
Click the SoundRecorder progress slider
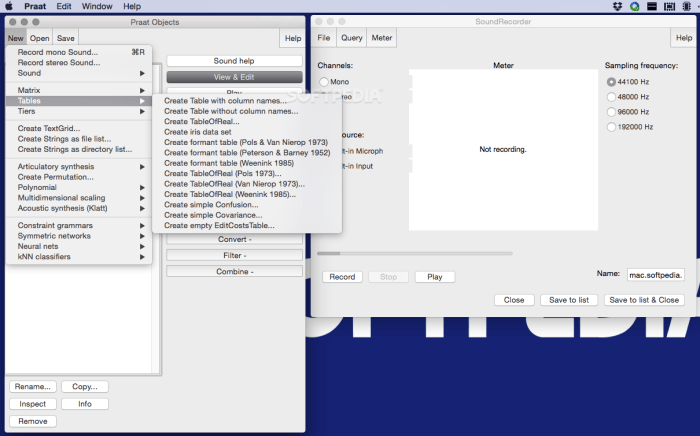click(x=415, y=253)
